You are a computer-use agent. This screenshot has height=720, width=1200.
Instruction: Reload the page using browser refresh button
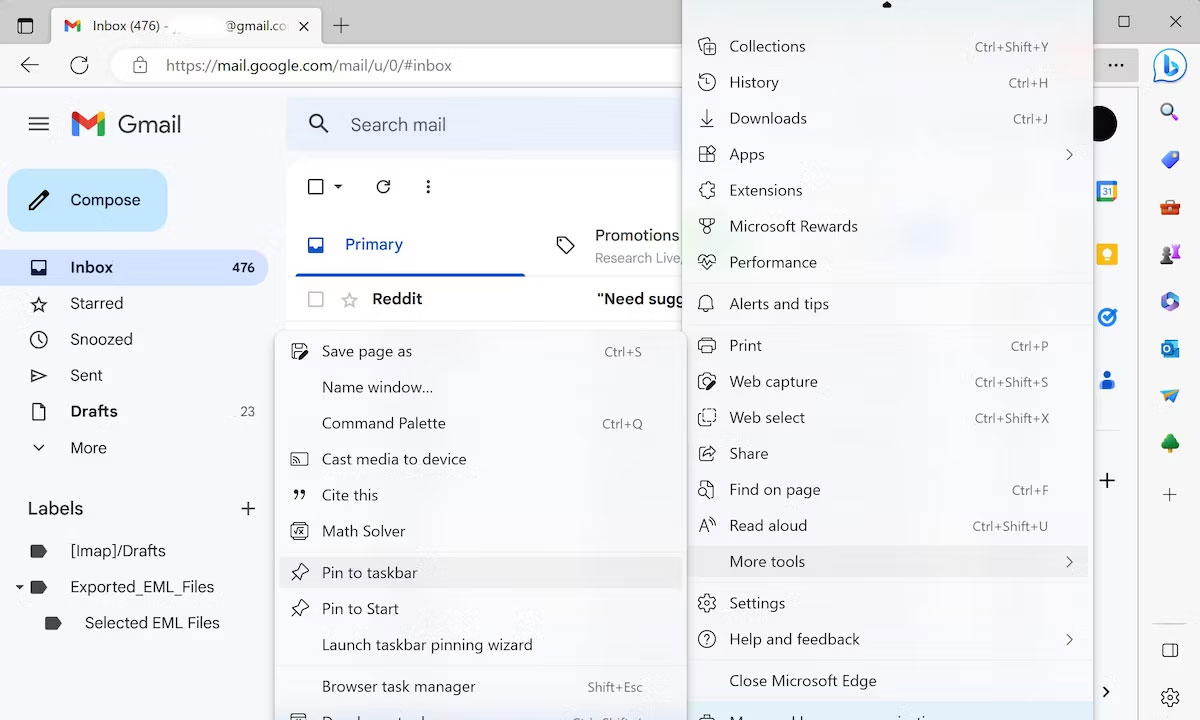[79, 65]
